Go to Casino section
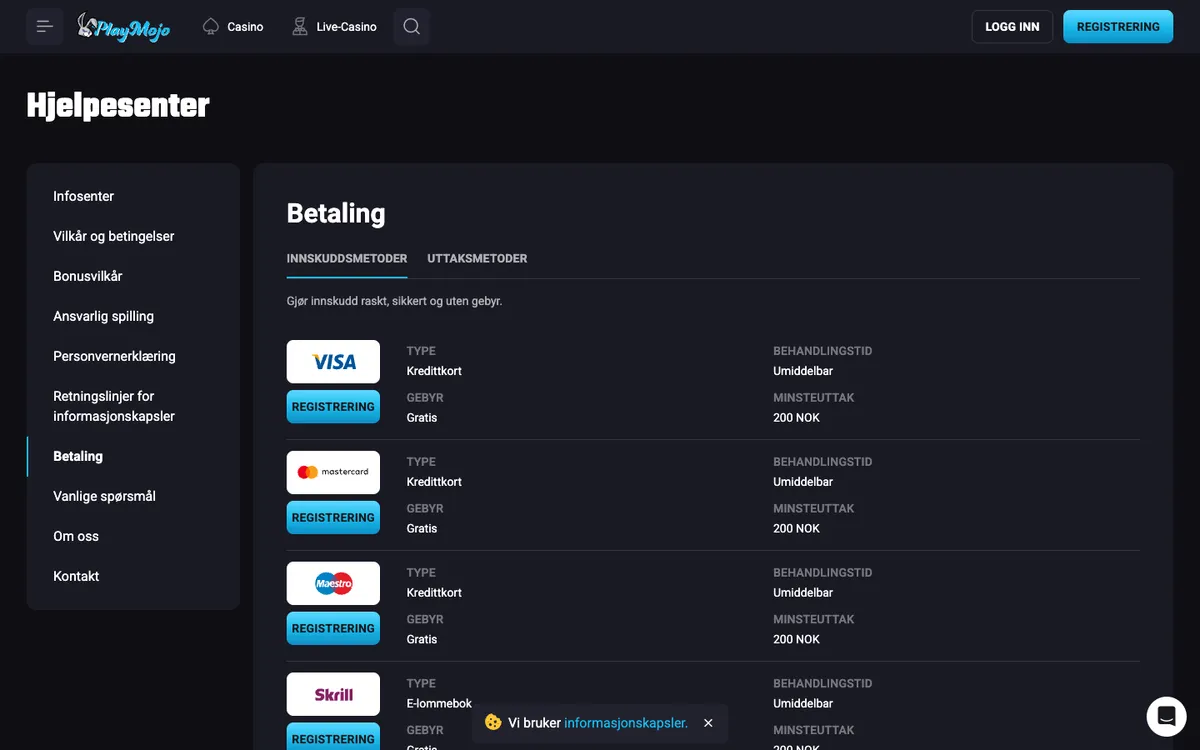The height and width of the screenshot is (750, 1200). coord(233,27)
